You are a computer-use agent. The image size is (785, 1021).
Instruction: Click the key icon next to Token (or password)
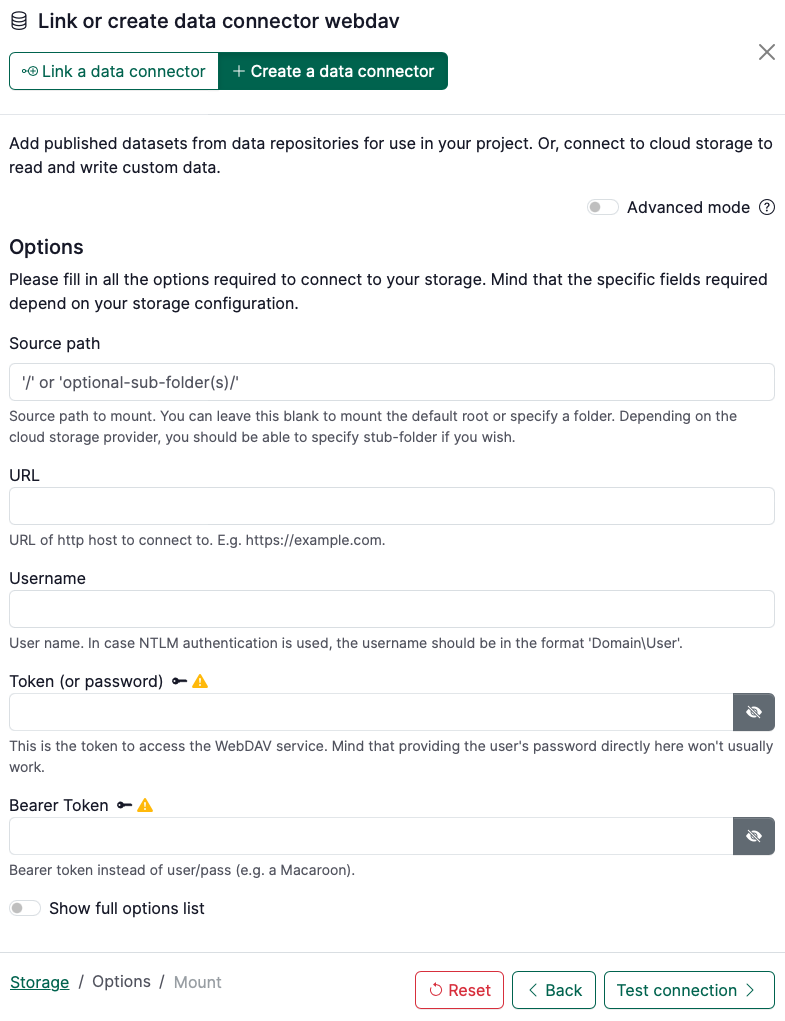coord(180,681)
